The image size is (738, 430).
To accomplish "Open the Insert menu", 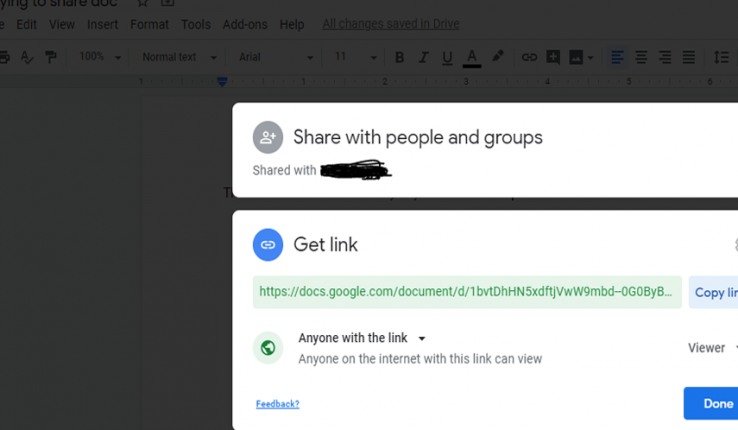I will click(102, 24).
